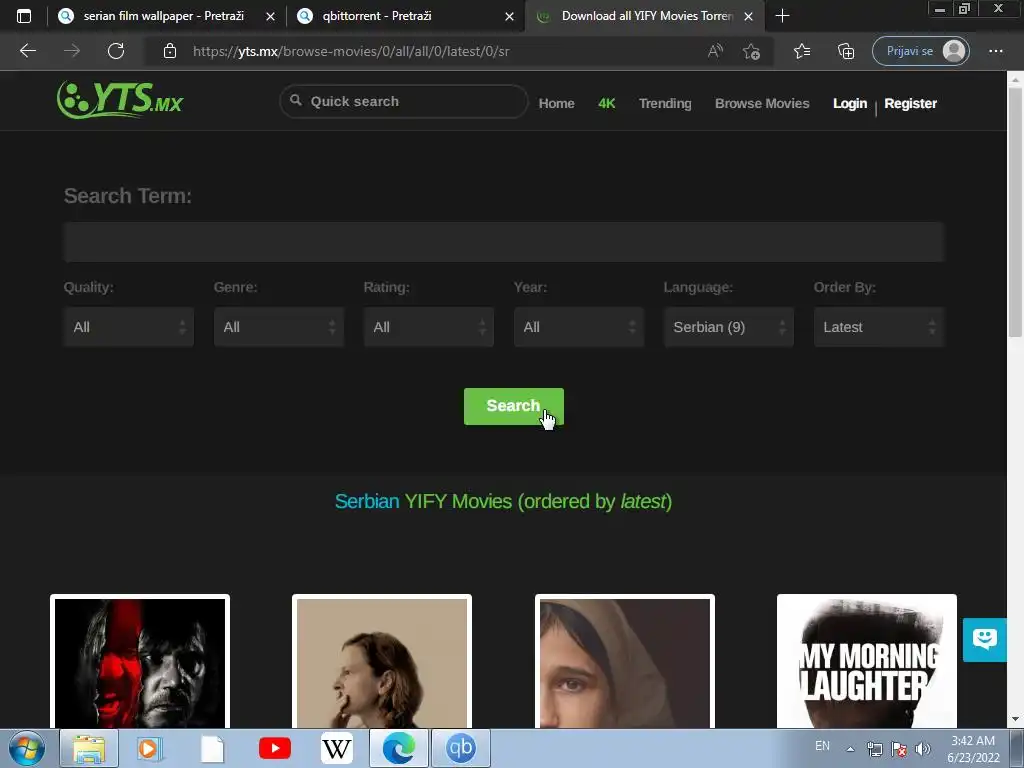Screen dimensions: 1024x768
Task: Select the 'Download all YIFY Movies' tab
Action: pos(647,16)
